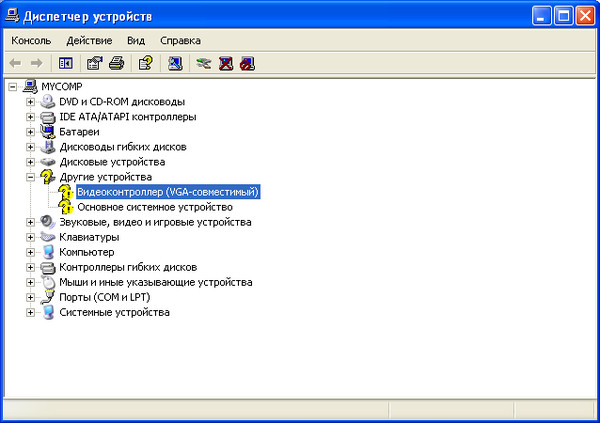Click the Forward arrow toolbar button

37,63
